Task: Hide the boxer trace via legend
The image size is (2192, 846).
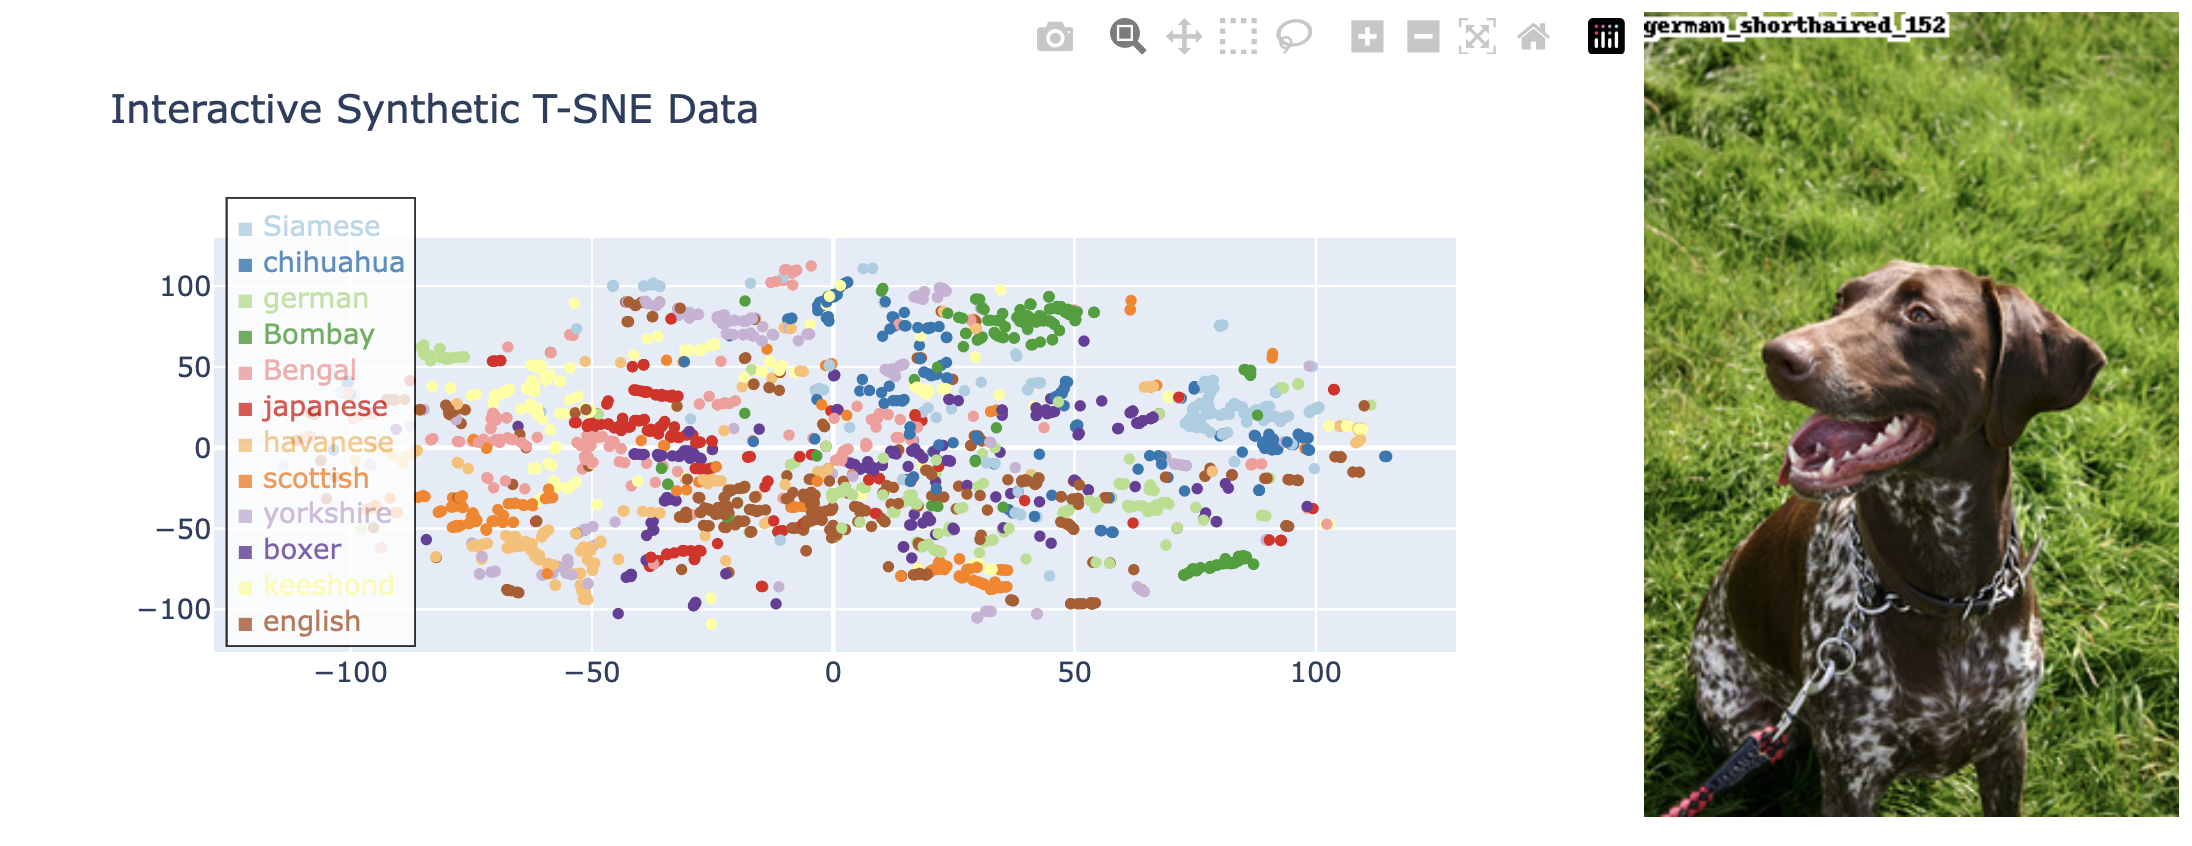Action: click(301, 549)
